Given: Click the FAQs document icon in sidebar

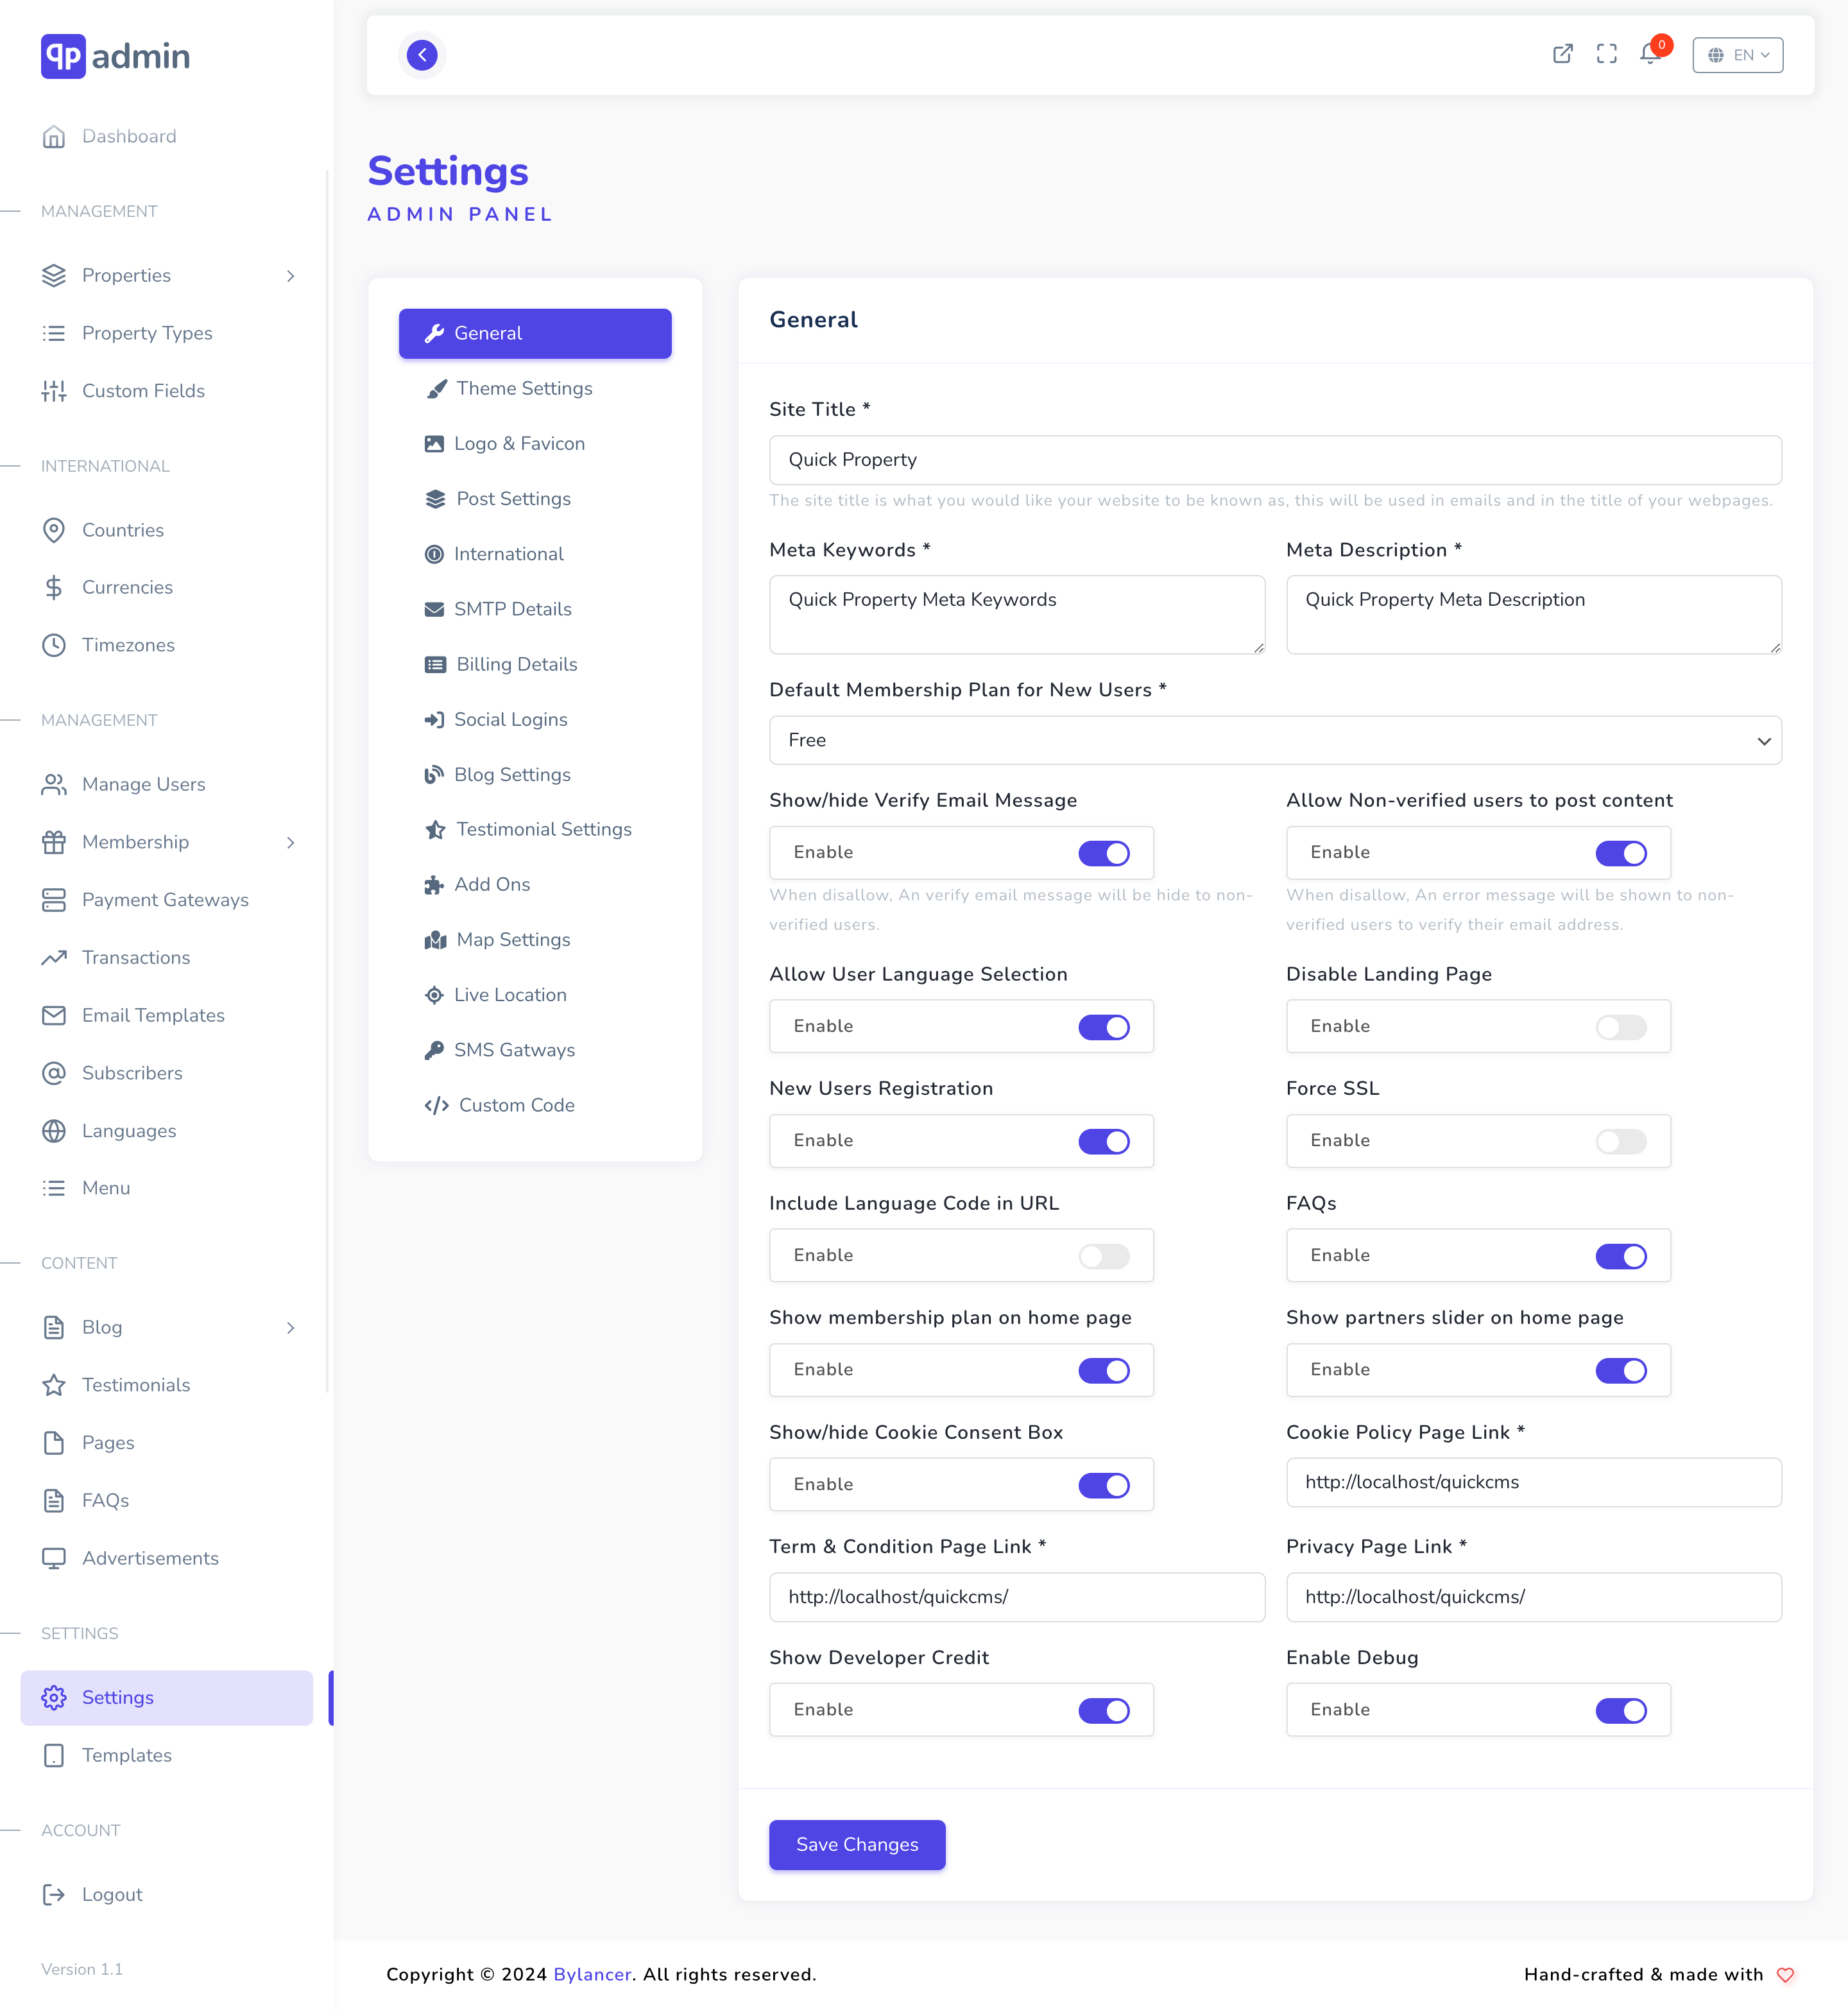Looking at the screenshot, I should pyautogui.click(x=54, y=1501).
